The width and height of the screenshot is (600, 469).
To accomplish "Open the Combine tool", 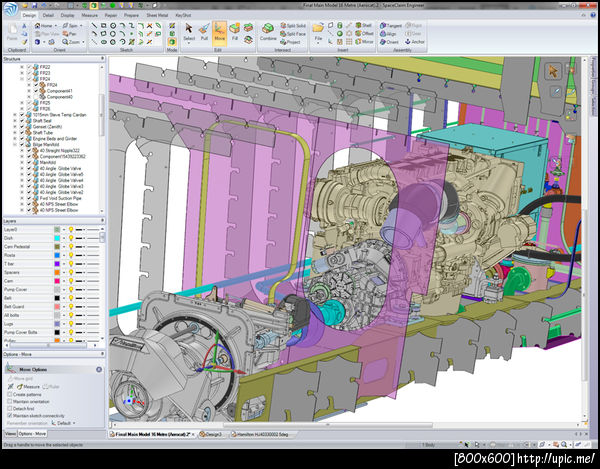I will pyautogui.click(x=268, y=32).
